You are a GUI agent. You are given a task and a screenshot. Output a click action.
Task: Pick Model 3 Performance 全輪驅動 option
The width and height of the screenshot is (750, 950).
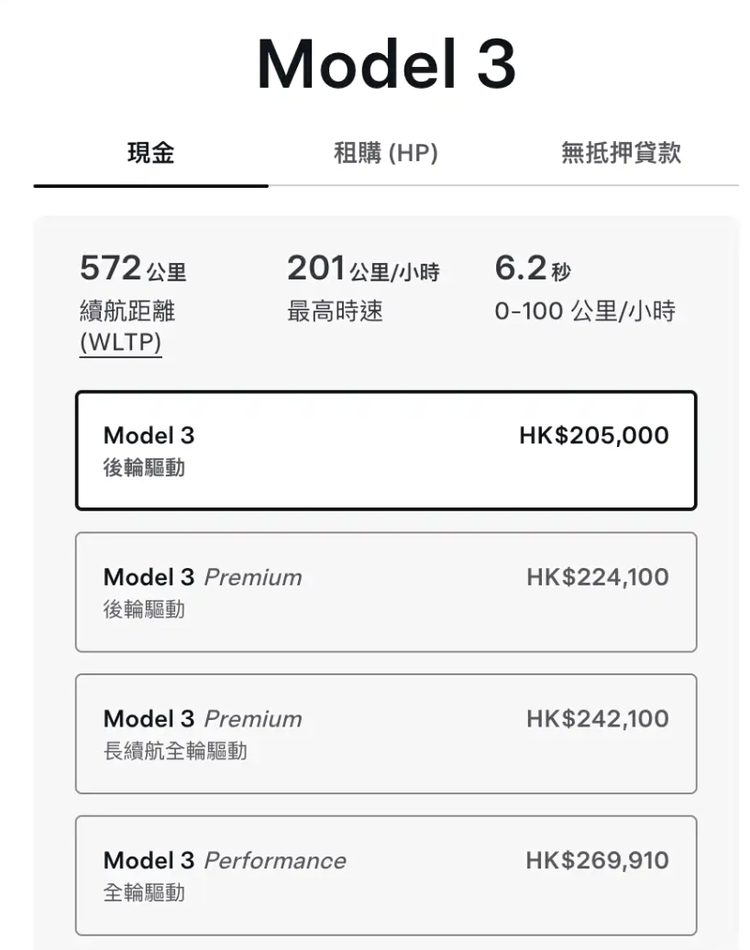click(x=386, y=875)
